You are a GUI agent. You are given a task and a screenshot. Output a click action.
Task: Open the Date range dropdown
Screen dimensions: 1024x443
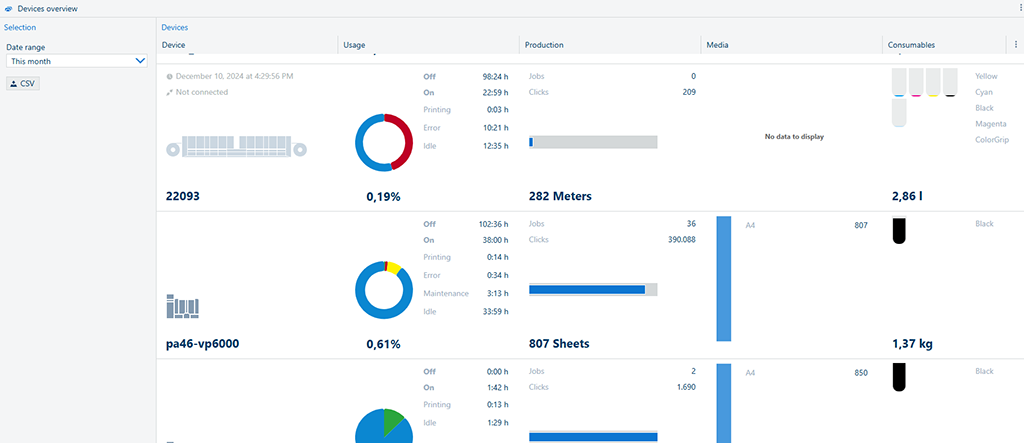point(76,61)
